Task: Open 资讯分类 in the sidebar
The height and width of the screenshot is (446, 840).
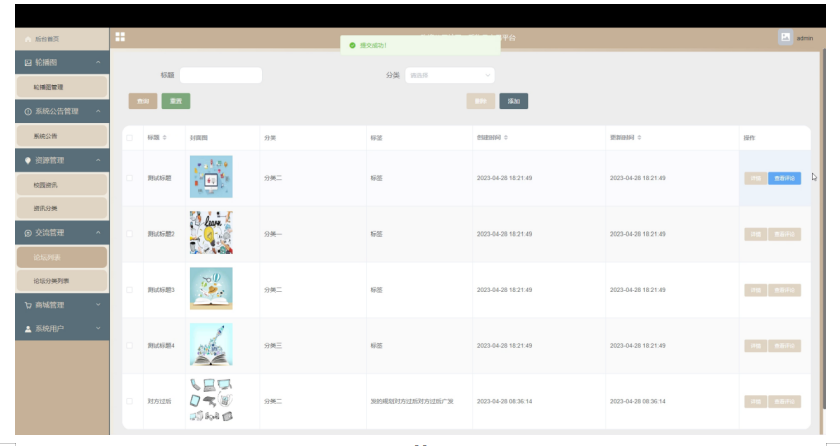Action: [x=62, y=208]
